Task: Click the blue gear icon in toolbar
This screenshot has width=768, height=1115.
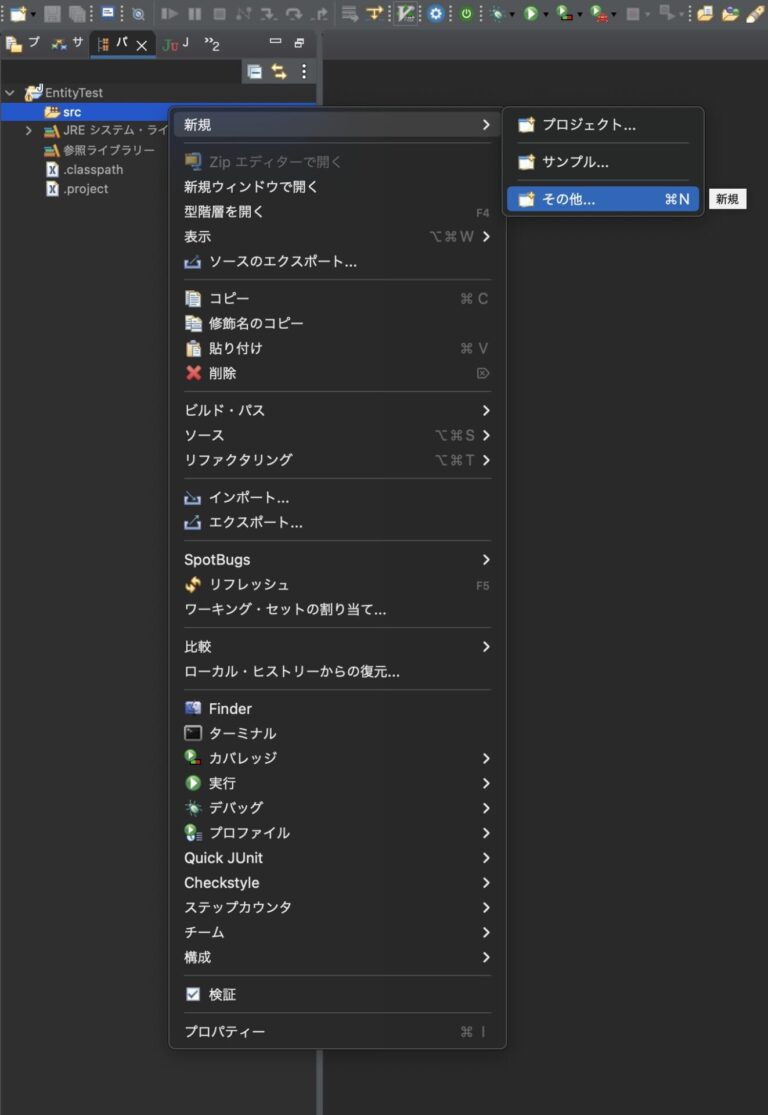Action: click(x=436, y=14)
